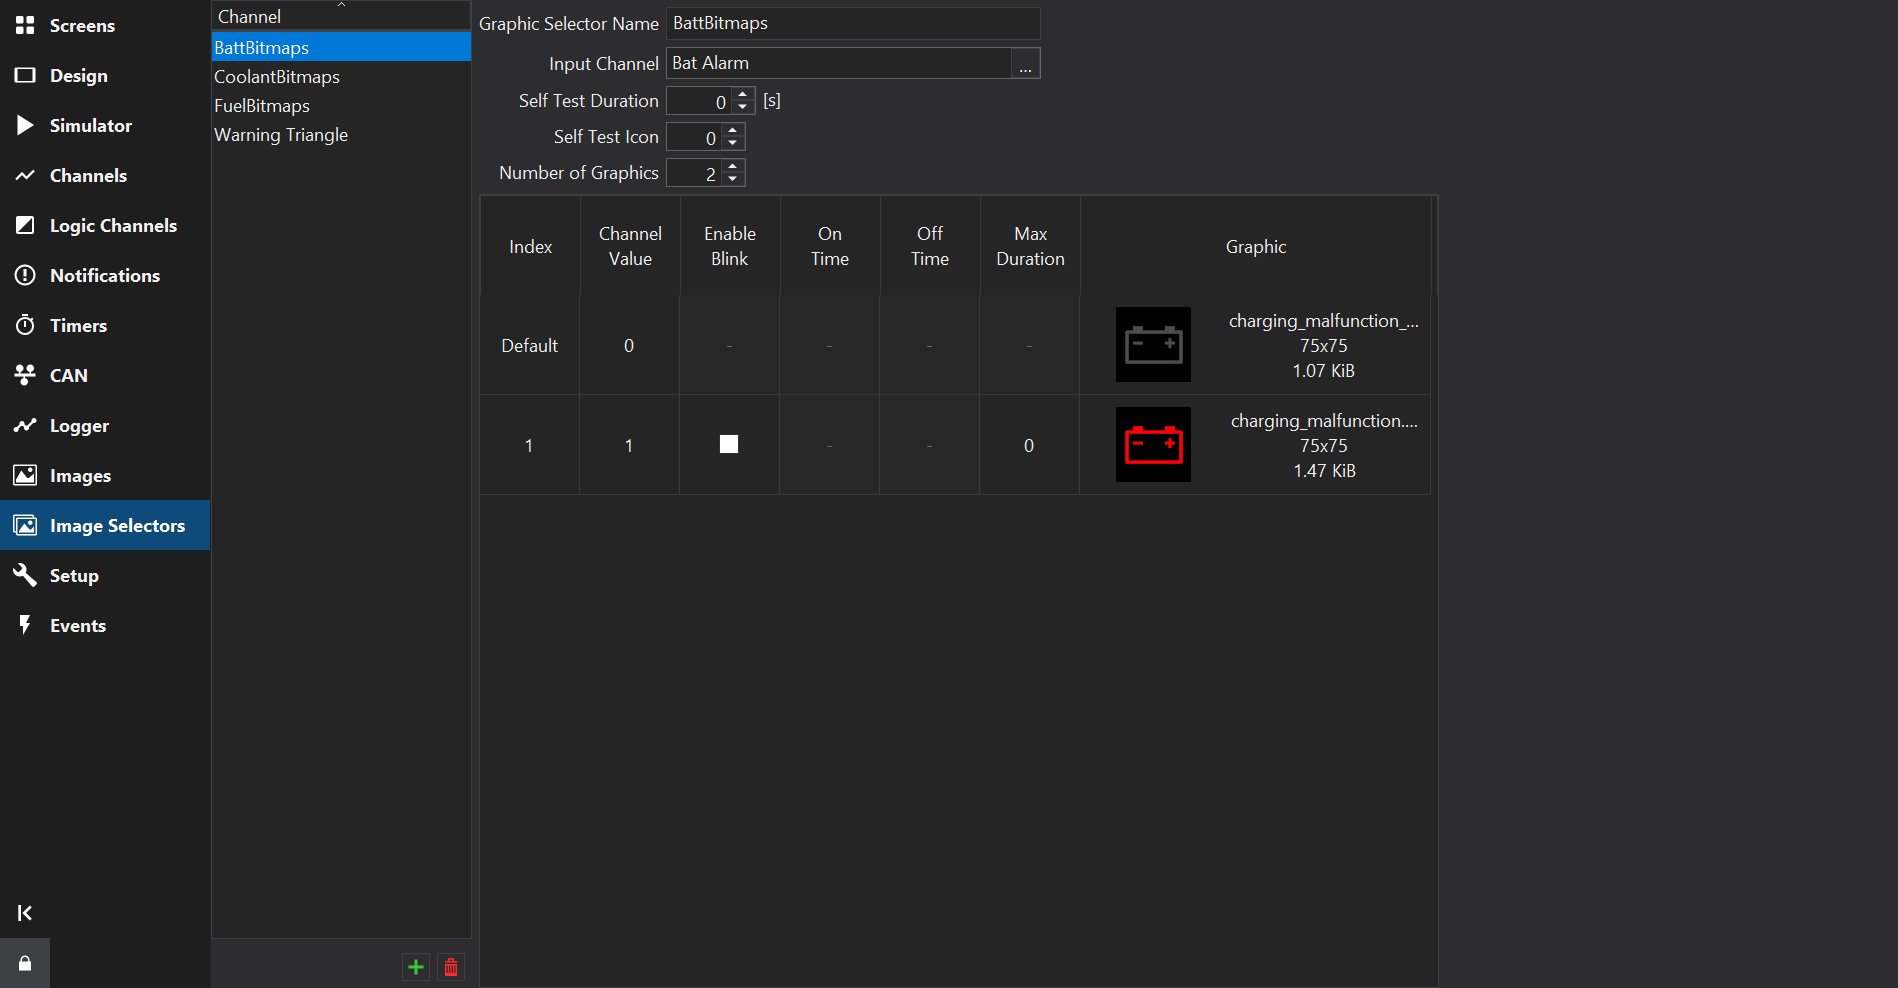
Task: Open the Notifications menu item
Action: tap(104, 276)
